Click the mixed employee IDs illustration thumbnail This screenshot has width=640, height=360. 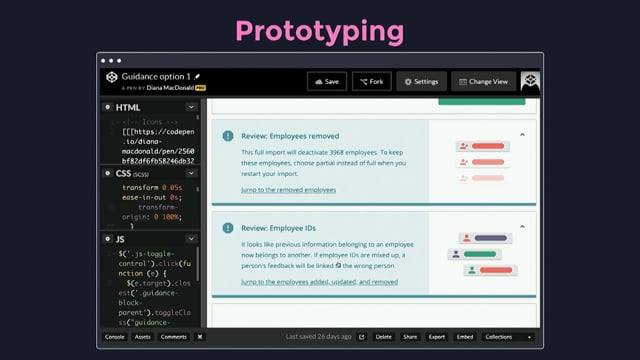click(483, 254)
